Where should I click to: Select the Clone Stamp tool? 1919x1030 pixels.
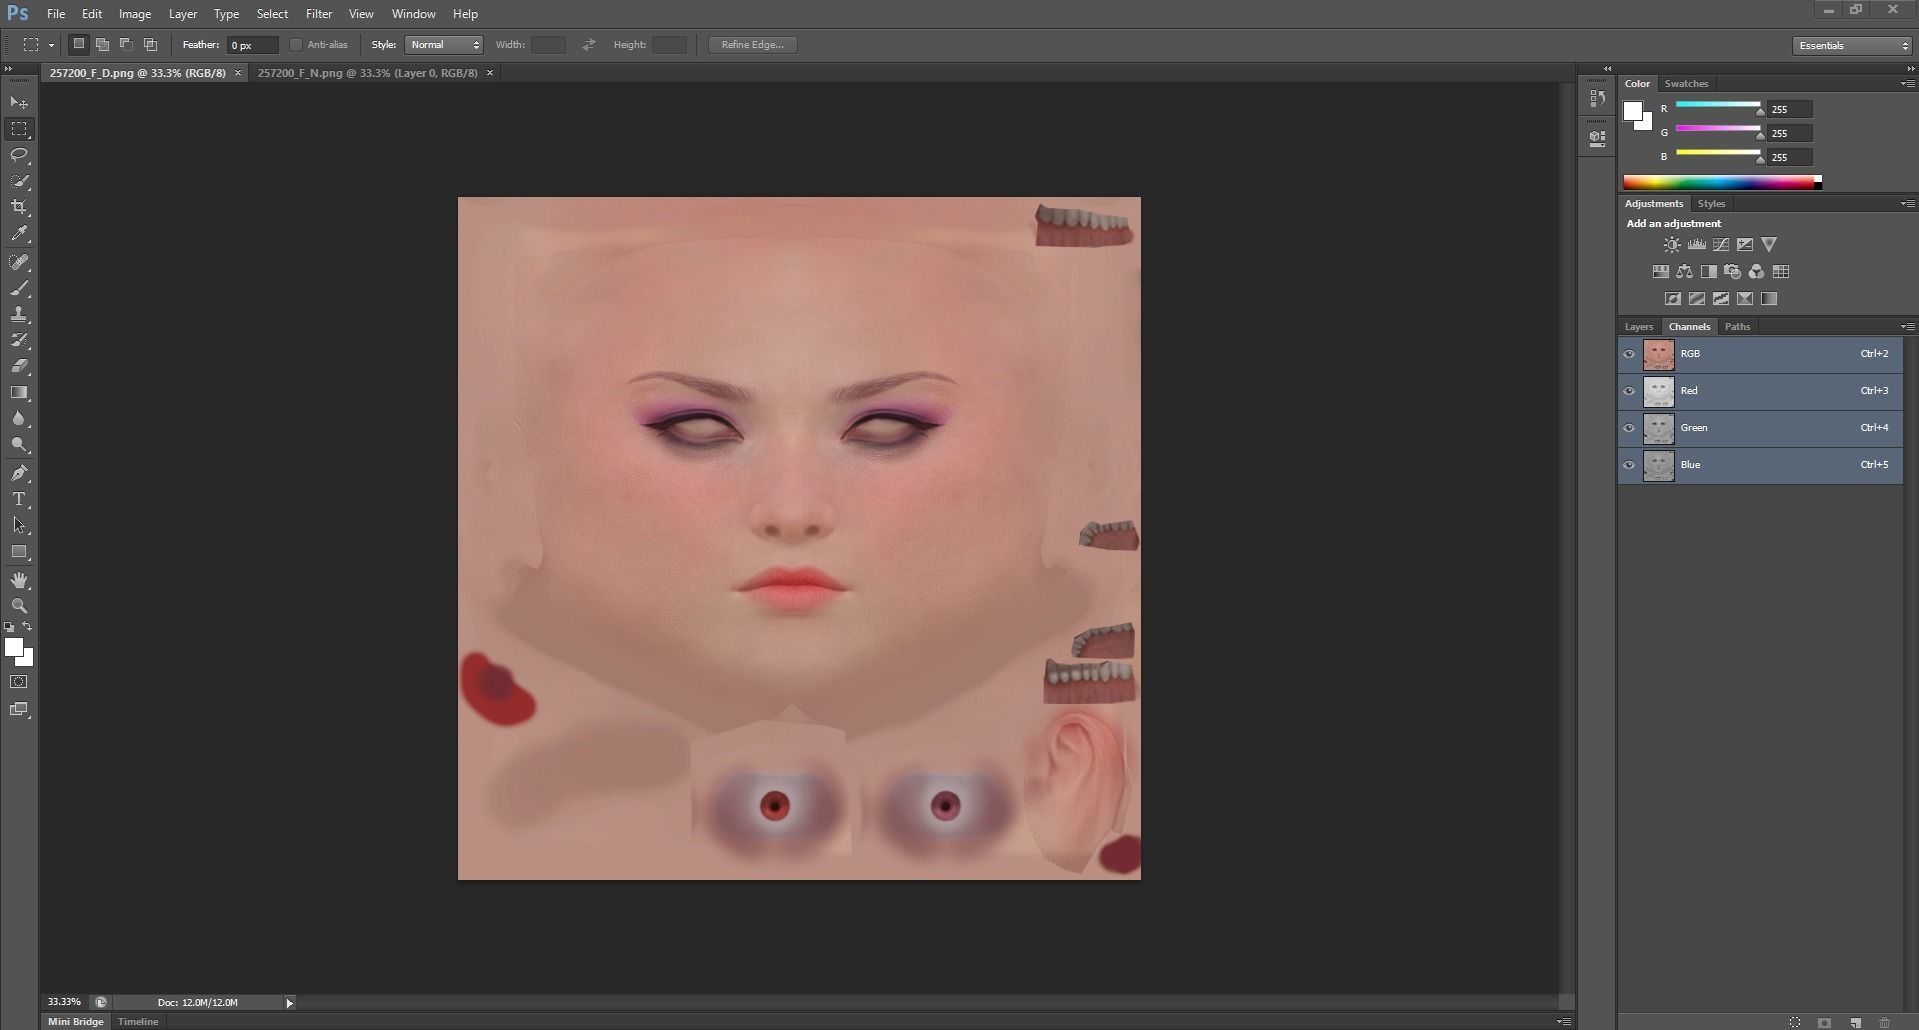pos(19,314)
